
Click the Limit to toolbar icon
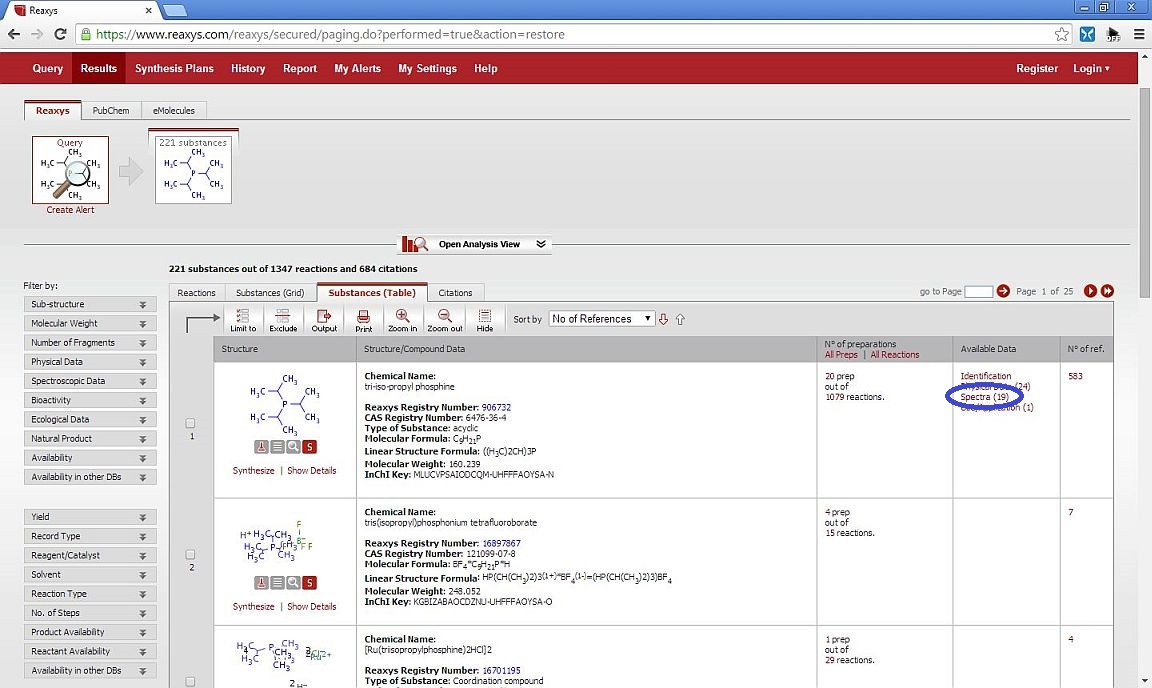pyautogui.click(x=242, y=320)
